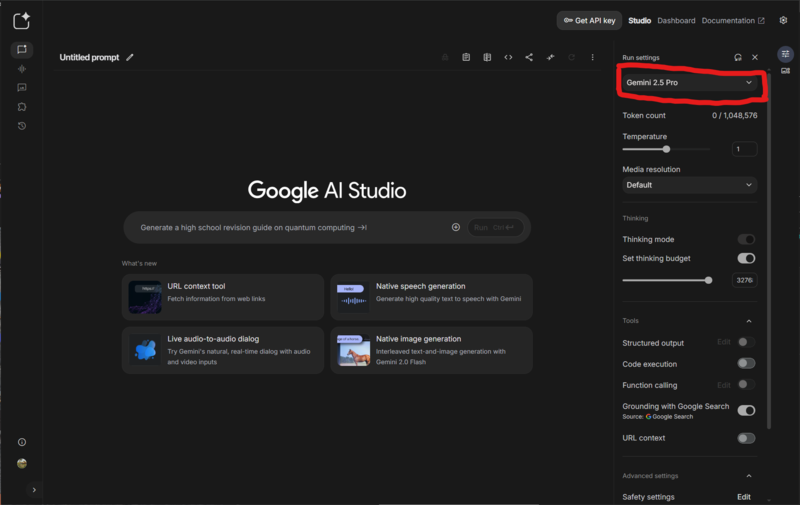Screen dimensions: 800x505
Task: Open the URL context tool card
Action: (x=223, y=297)
